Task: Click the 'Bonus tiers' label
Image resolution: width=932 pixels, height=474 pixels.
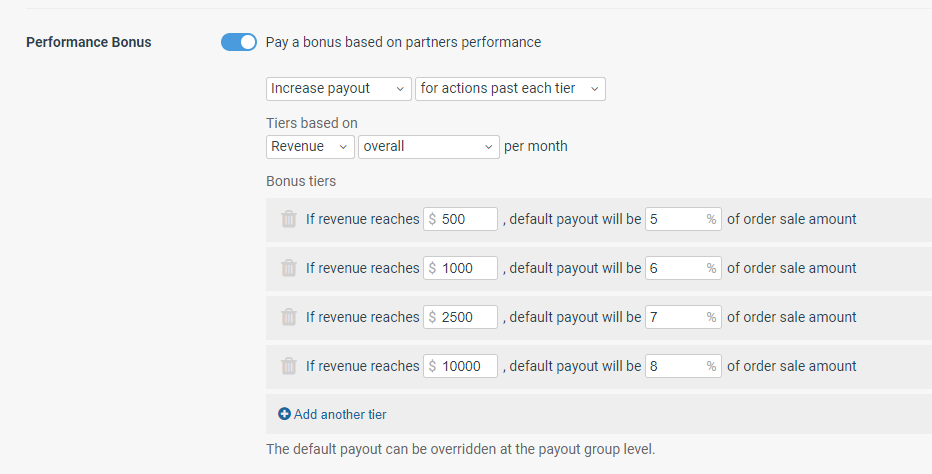Action: tap(301, 181)
